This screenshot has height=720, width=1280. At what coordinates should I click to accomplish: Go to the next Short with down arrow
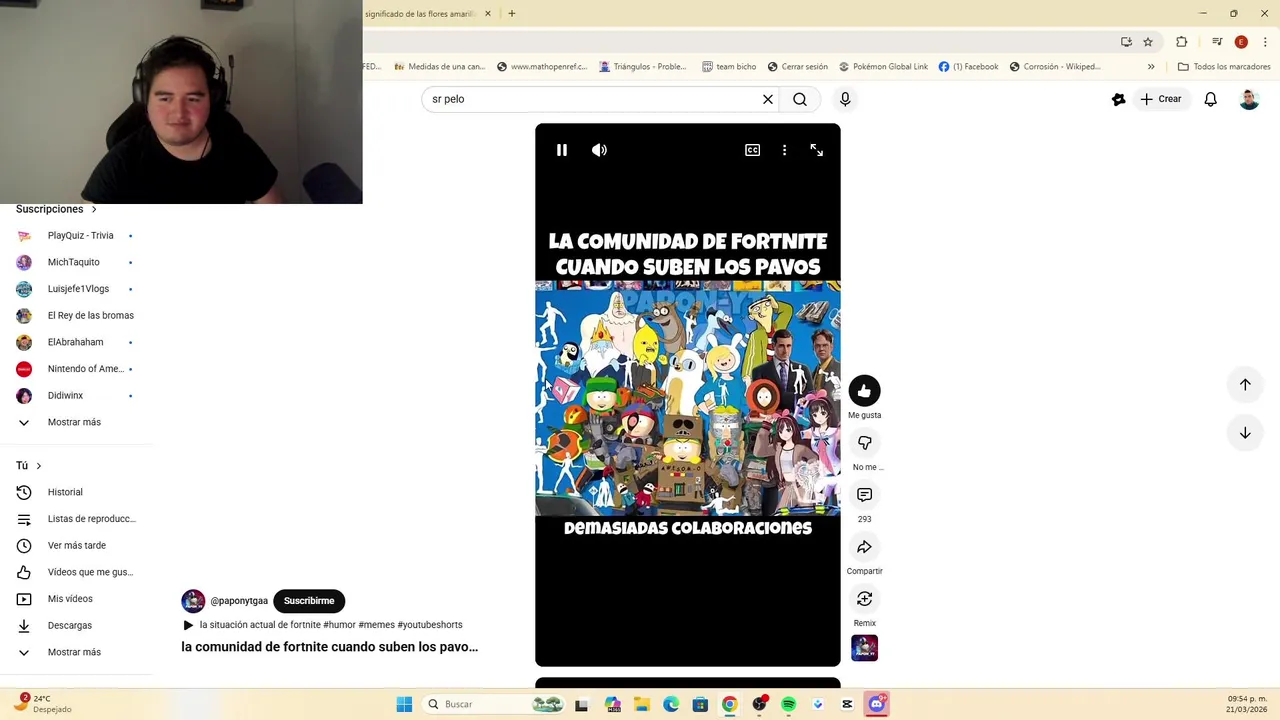tap(1245, 433)
